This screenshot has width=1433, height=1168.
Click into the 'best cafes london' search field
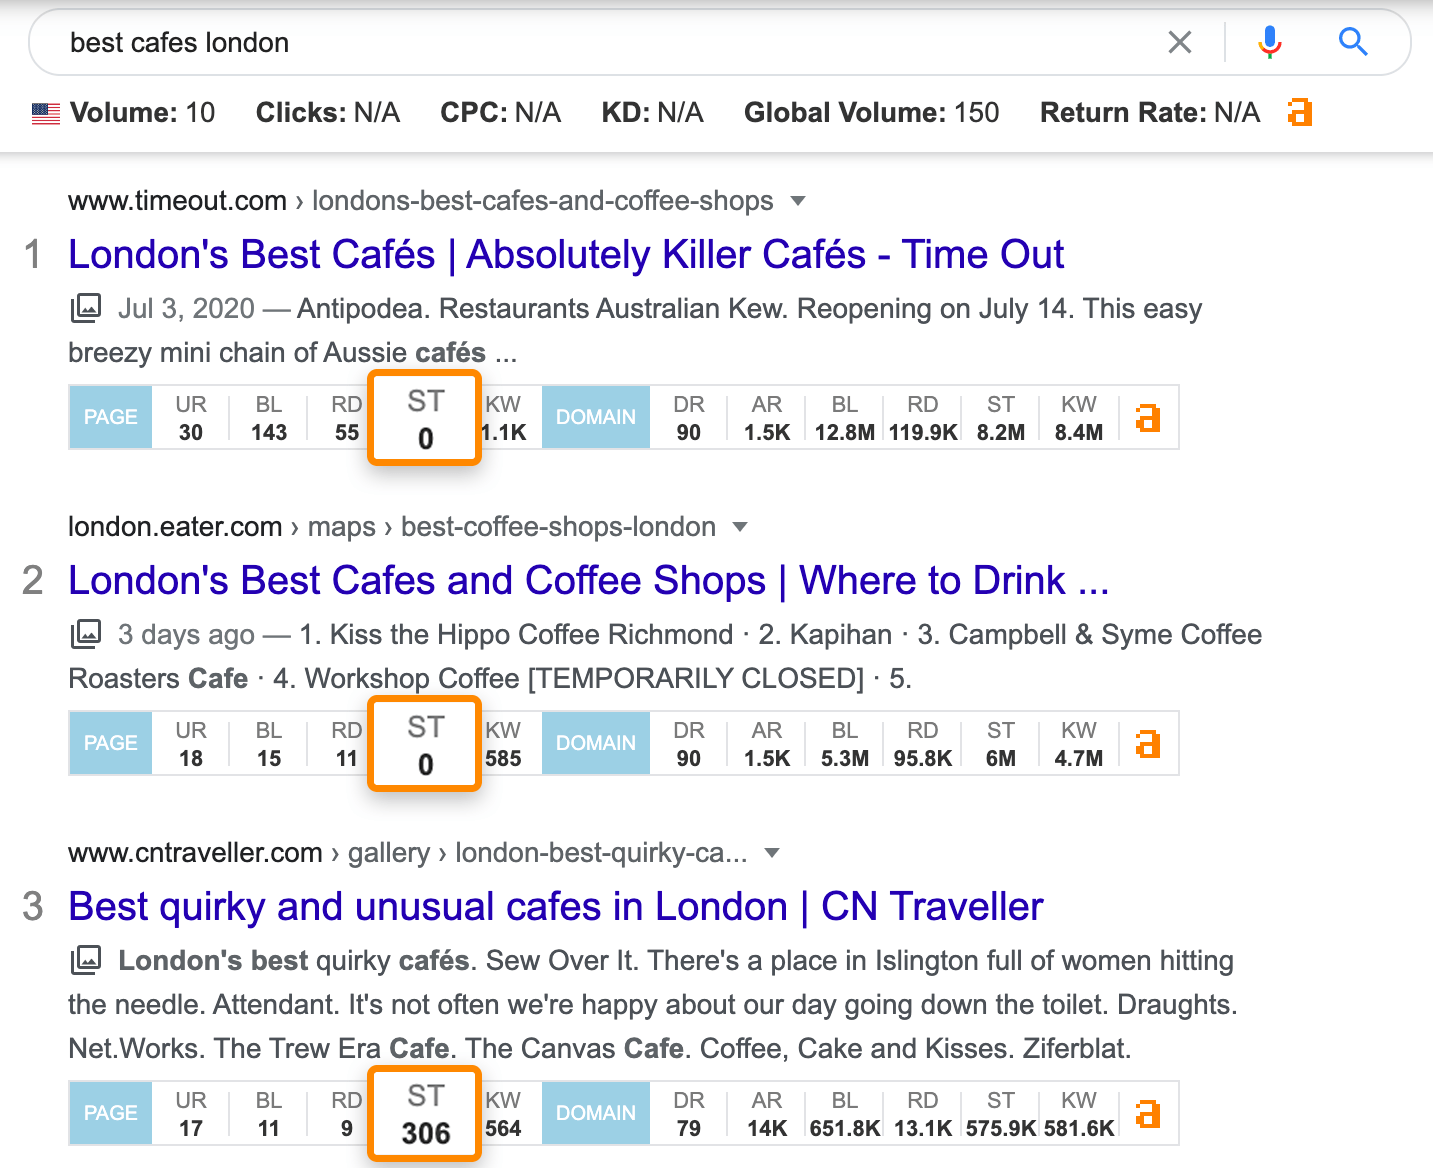click(600, 42)
